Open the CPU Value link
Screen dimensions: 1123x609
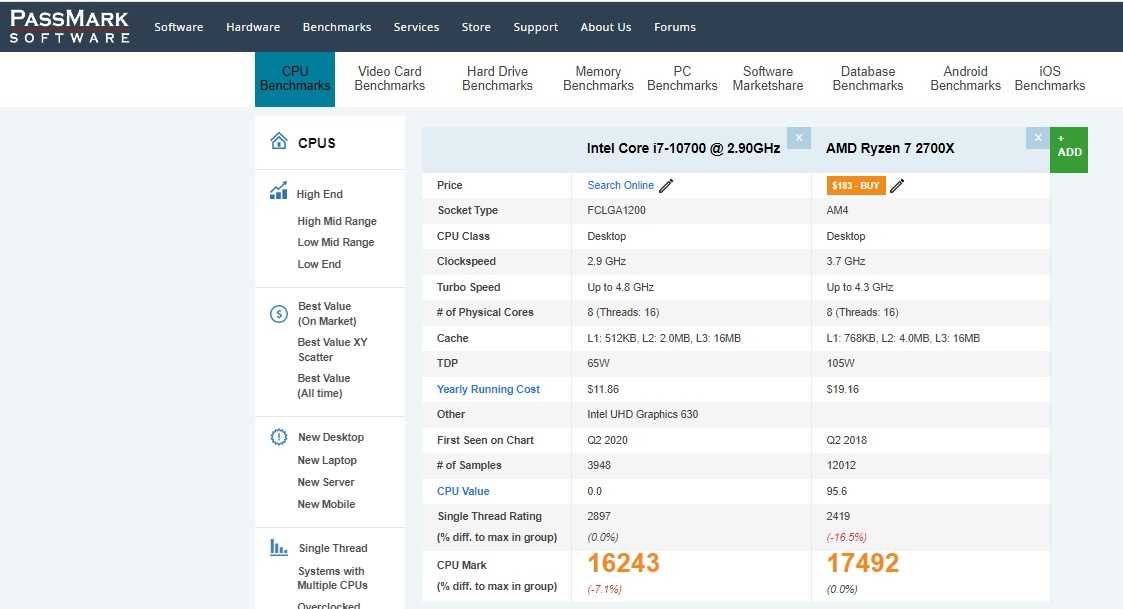[x=463, y=491]
